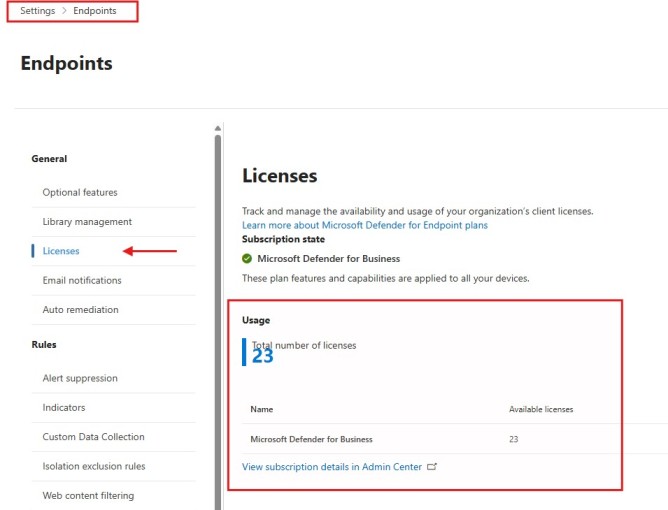Open Library management settings
This screenshot has height=510, width=668.
pyautogui.click(x=87, y=222)
